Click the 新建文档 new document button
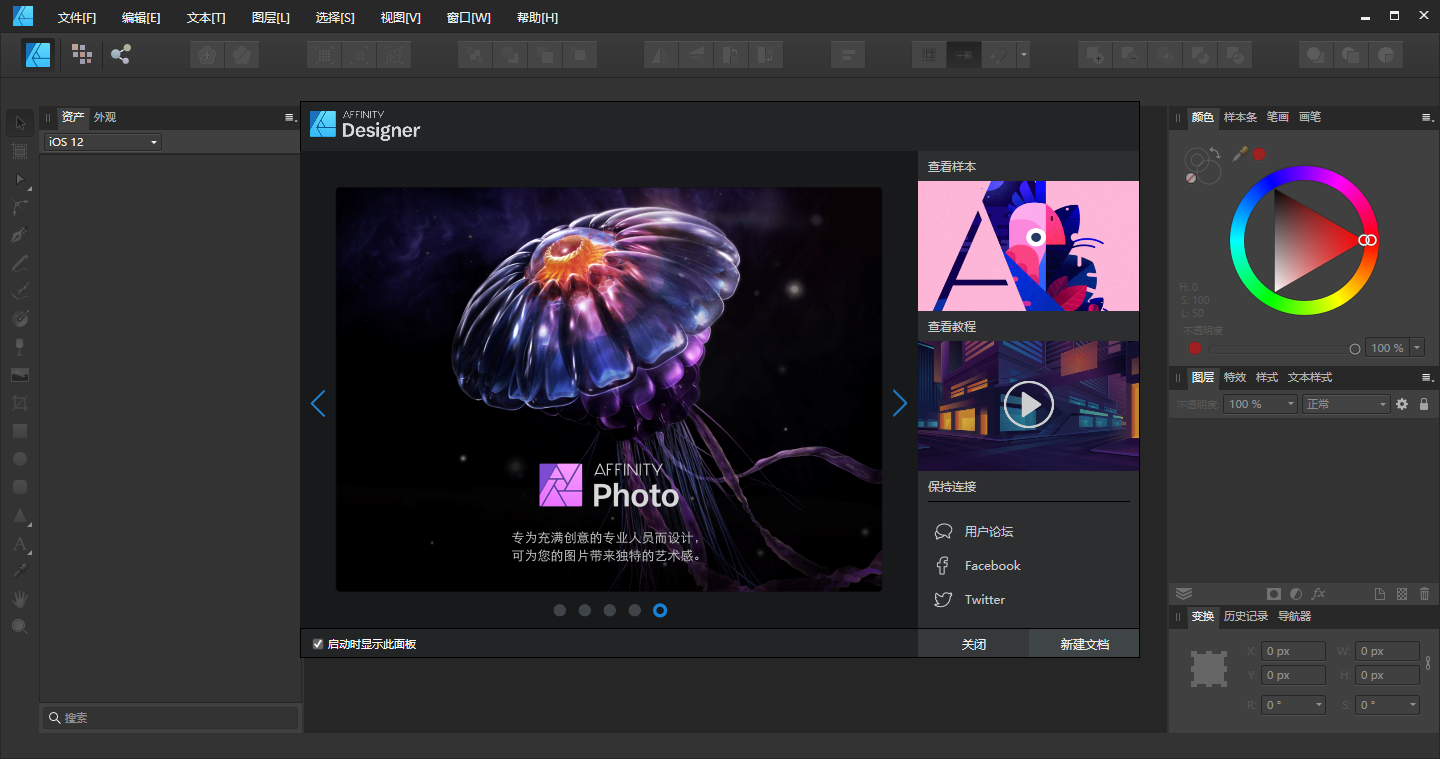Viewport: 1440px width, 759px height. point(1084,644)
